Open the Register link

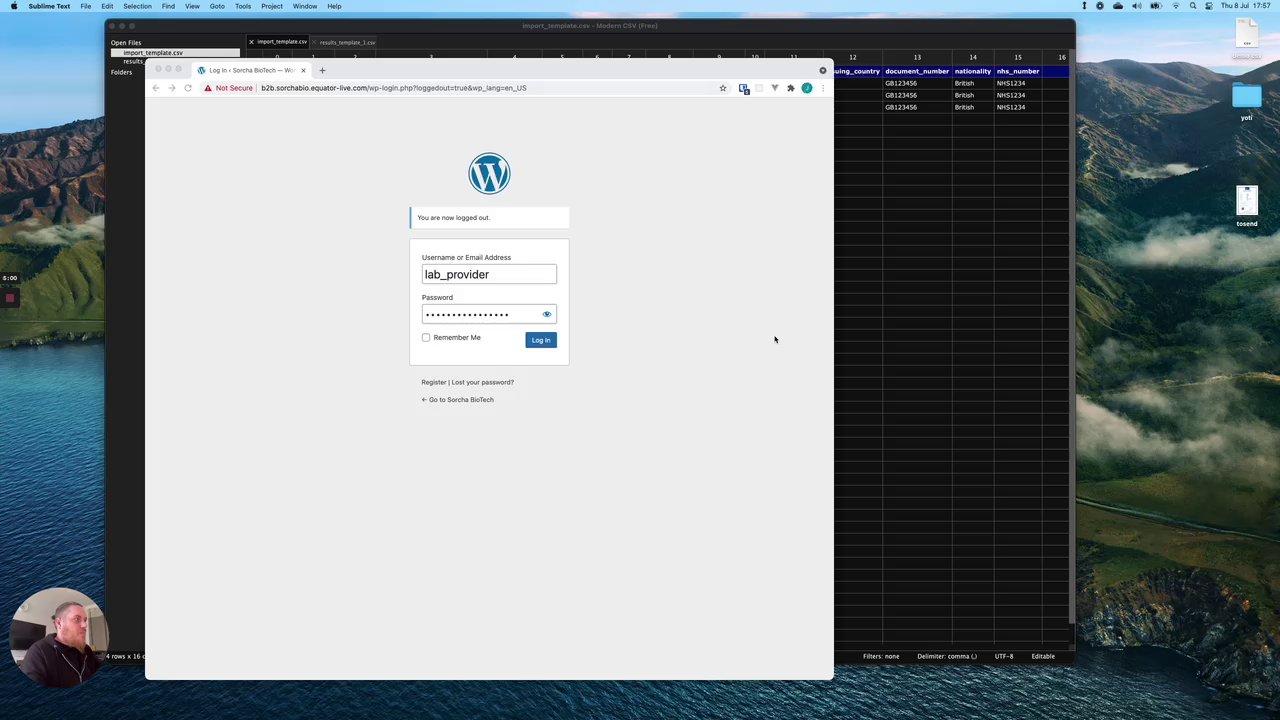point(434,382)
